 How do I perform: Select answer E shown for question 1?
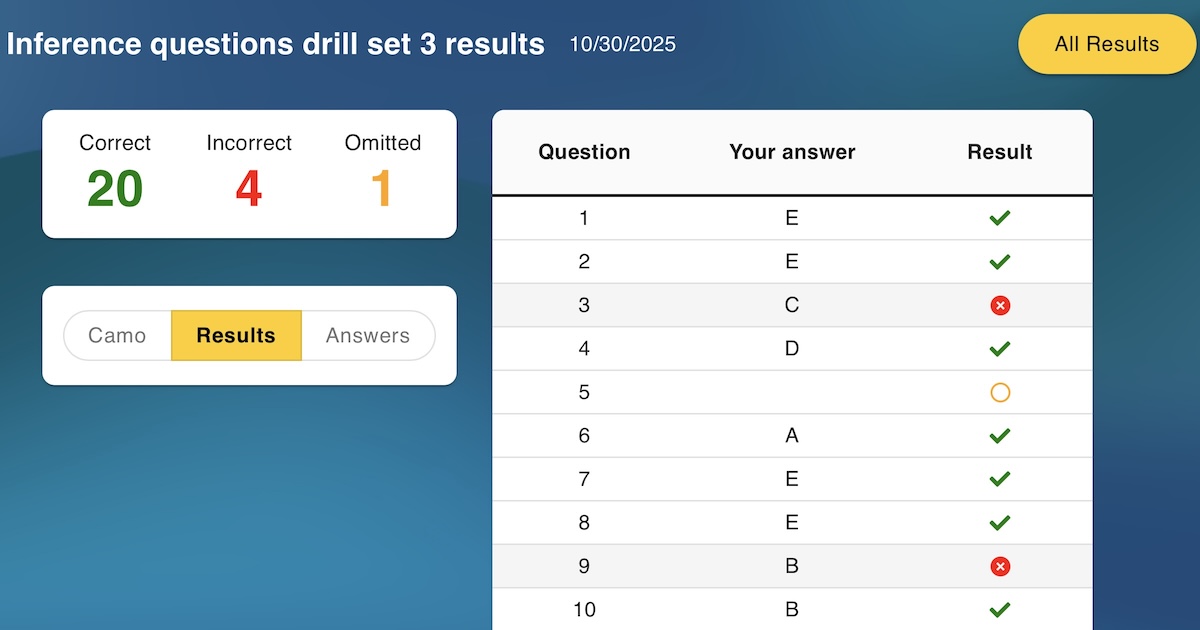791,218
